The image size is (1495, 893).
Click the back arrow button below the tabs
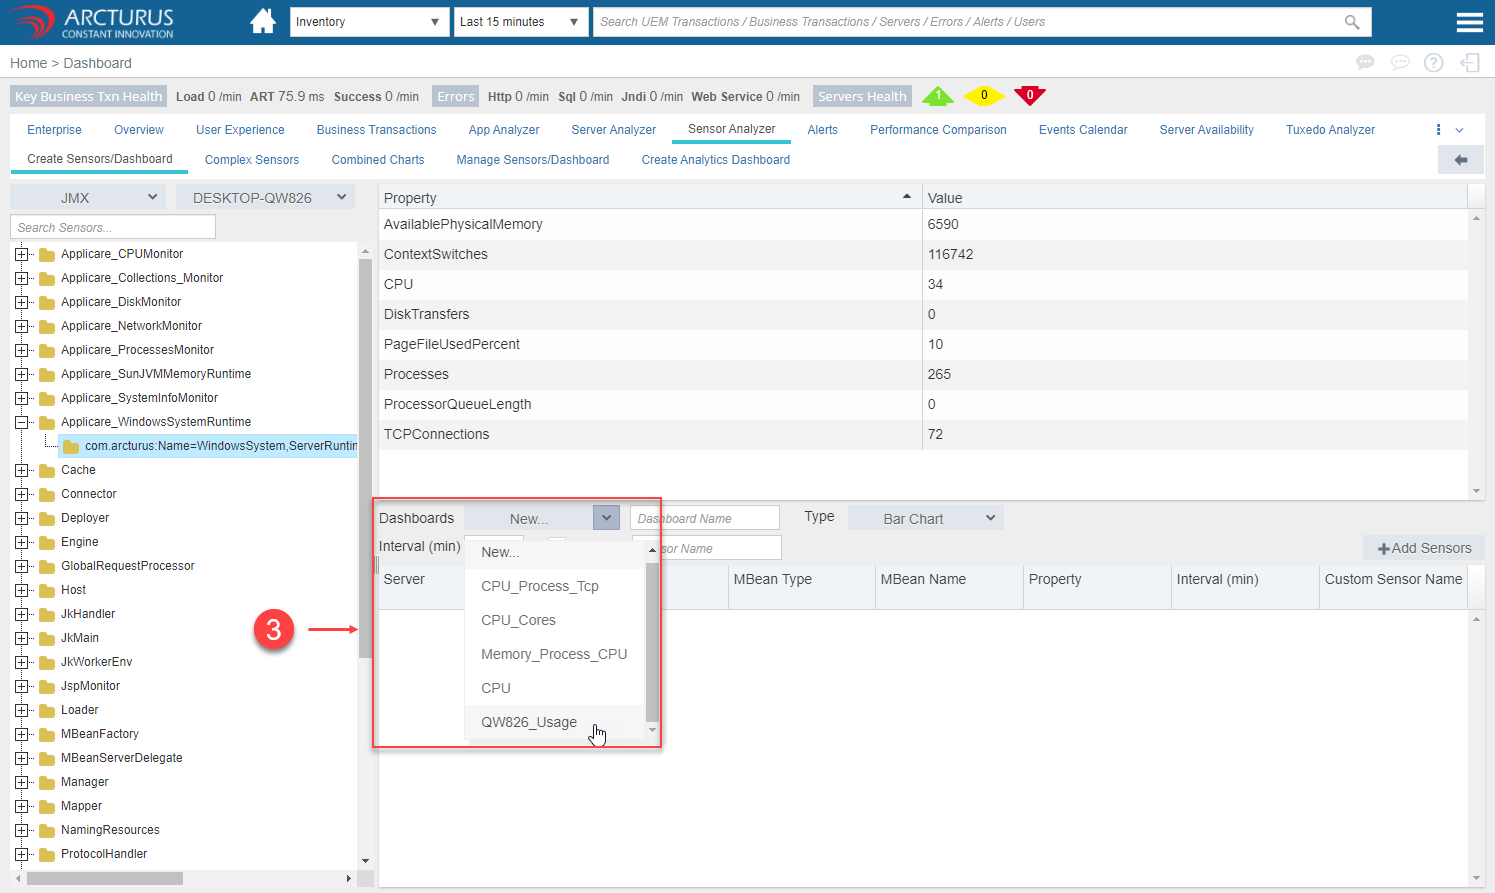coord(1460,160)
